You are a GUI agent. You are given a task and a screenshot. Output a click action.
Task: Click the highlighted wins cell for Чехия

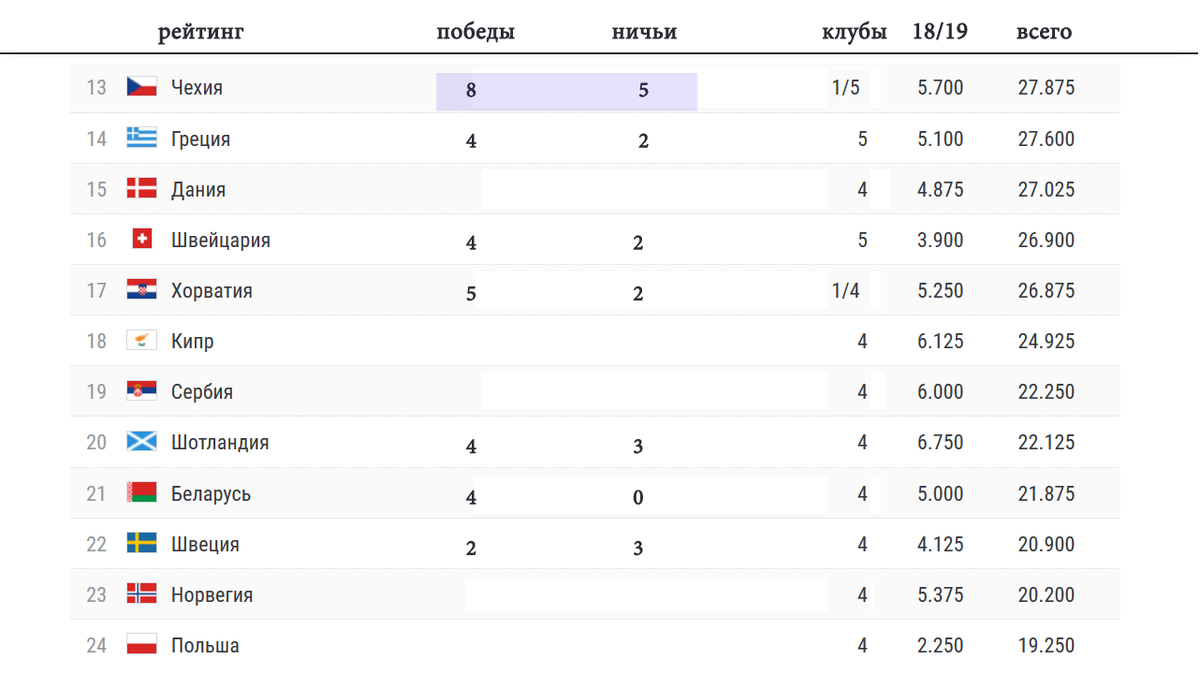click(471, 91)
